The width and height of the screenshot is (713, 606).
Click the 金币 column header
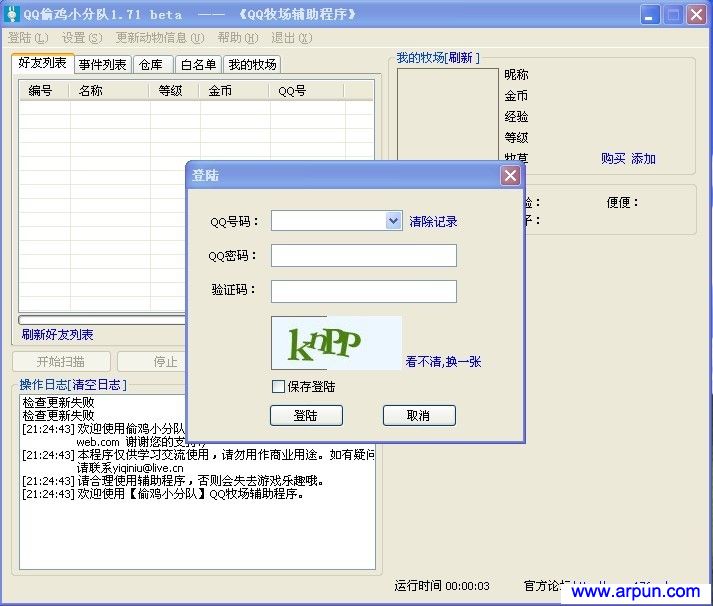(x=235, y=90)
